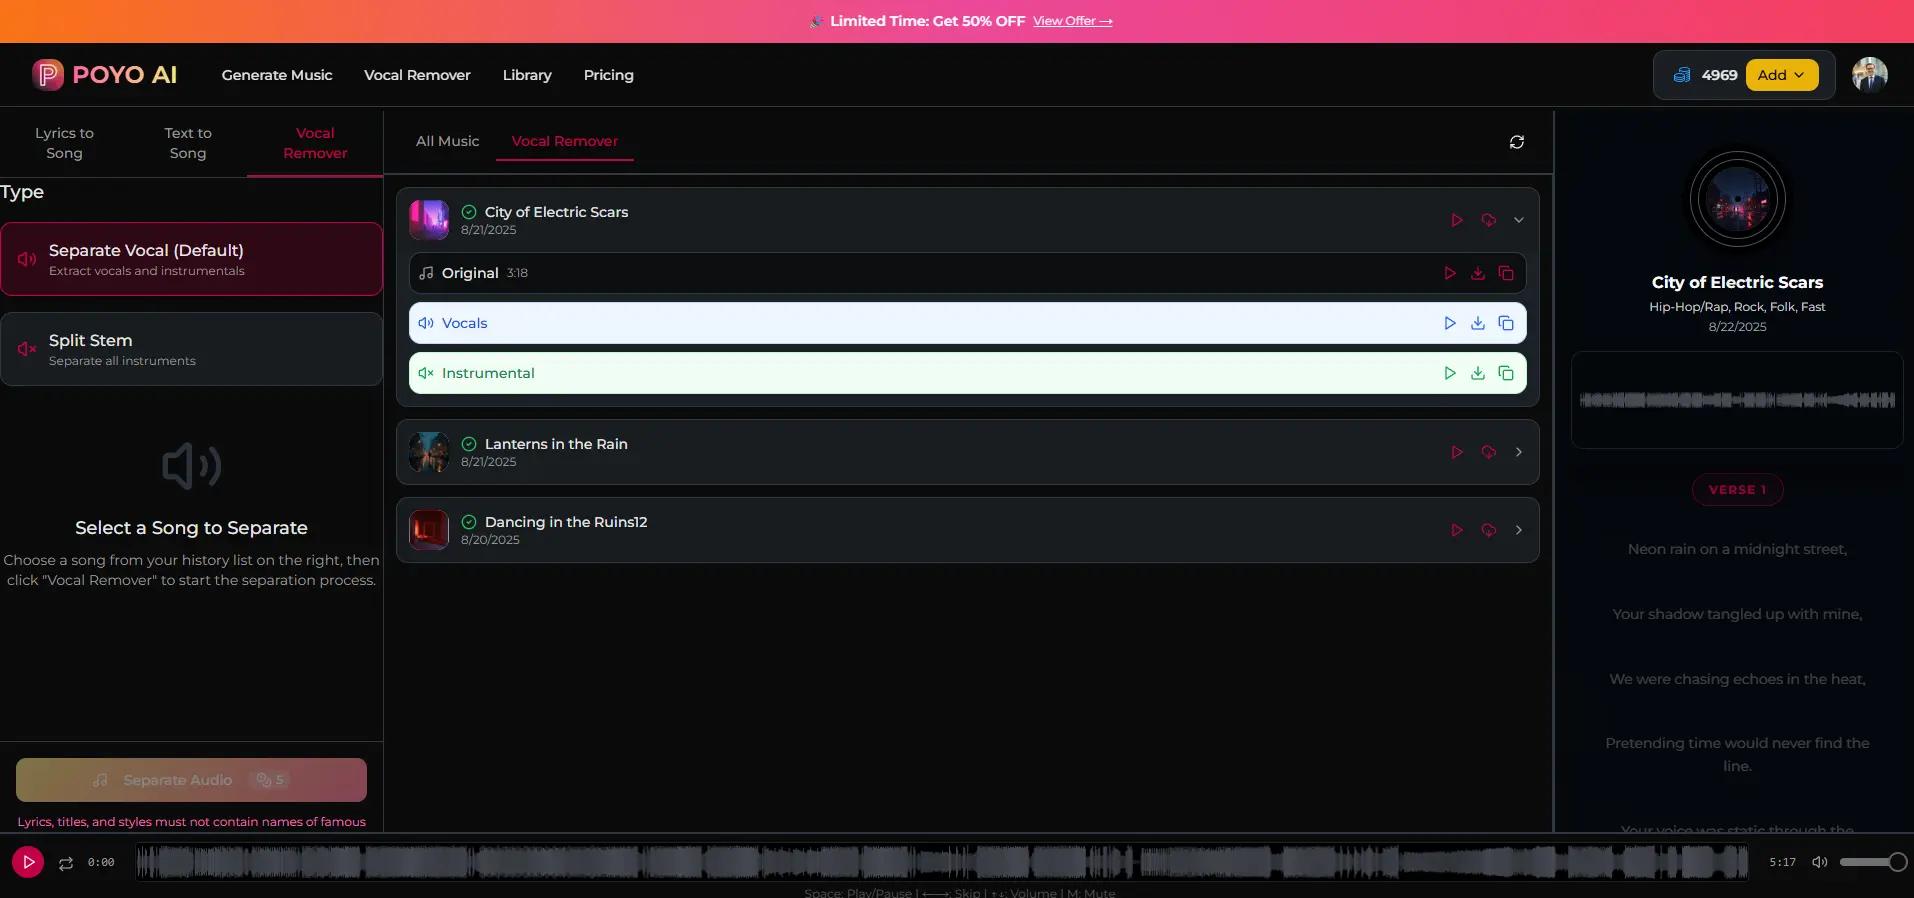Click the City of Electric Scars title in list
The height and width of the screenshot is (898, 1914).
tap(556, 212)
